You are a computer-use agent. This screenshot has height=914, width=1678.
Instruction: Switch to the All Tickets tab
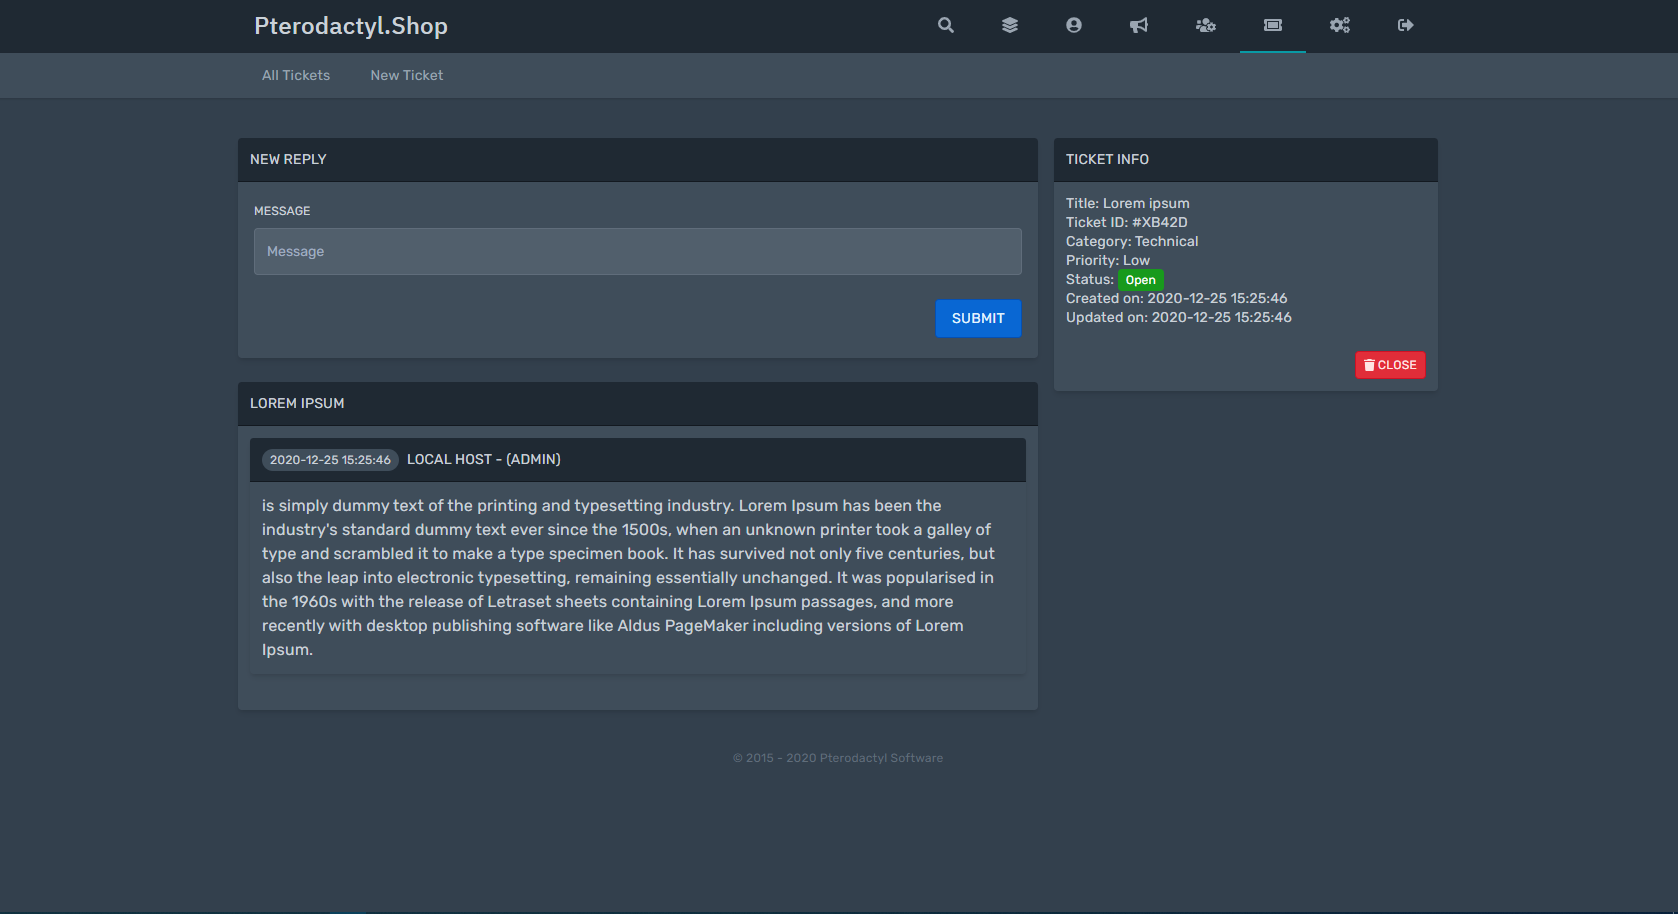point(296,75)
